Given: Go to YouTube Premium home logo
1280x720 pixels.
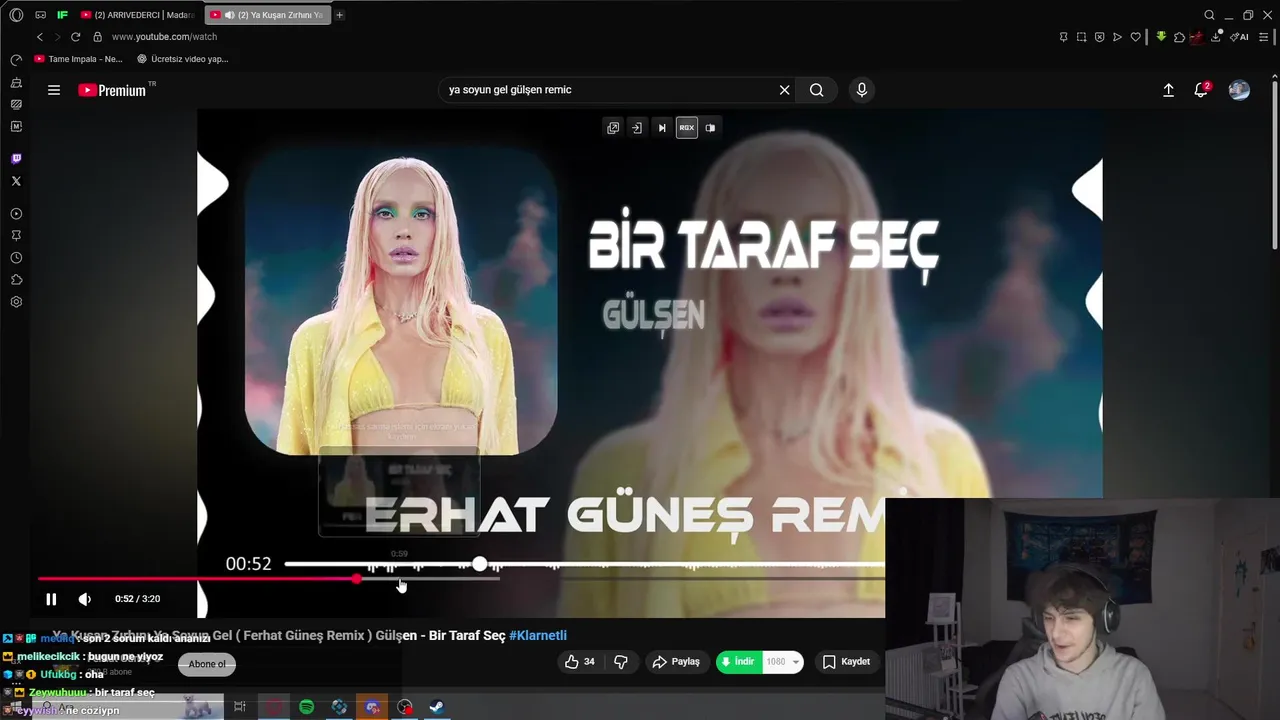Looking at the screenshot, I should click(x=112, y=90).
